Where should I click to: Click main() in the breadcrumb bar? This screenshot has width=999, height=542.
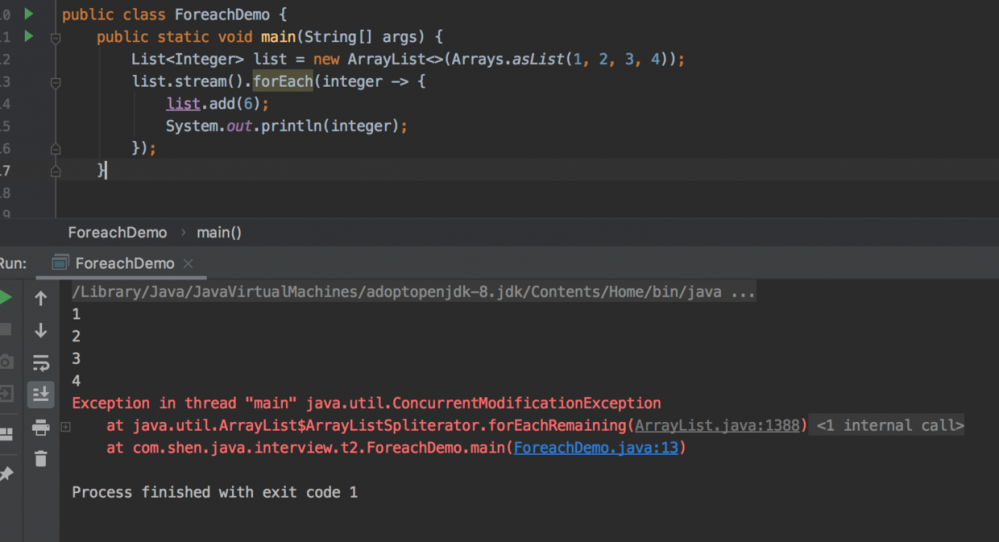[219, 232]
